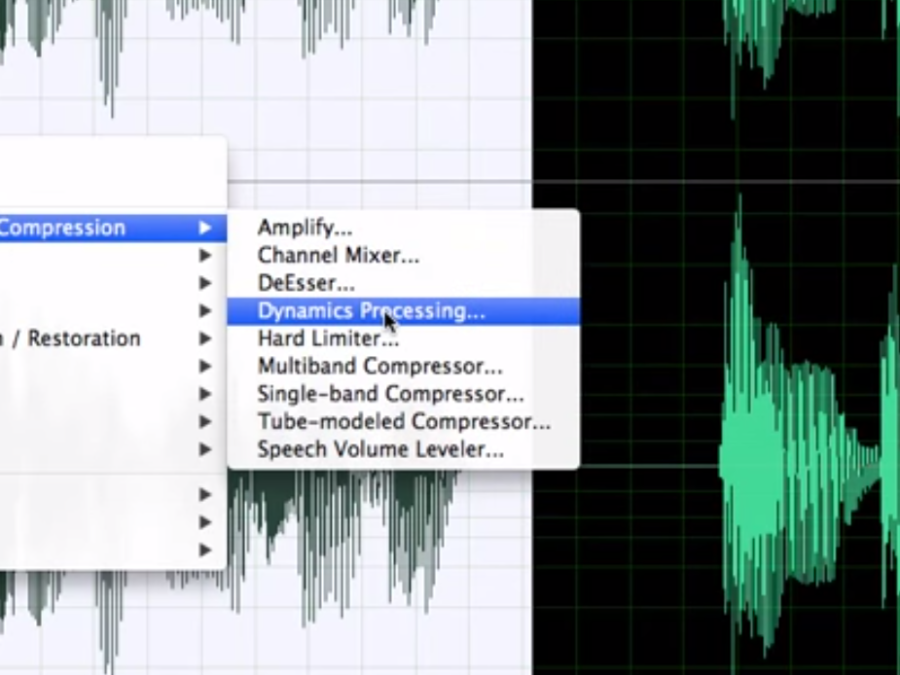Screen dimensions: 900x675
Task: Choose Channel Mixer effect
Action: (338, 256)
